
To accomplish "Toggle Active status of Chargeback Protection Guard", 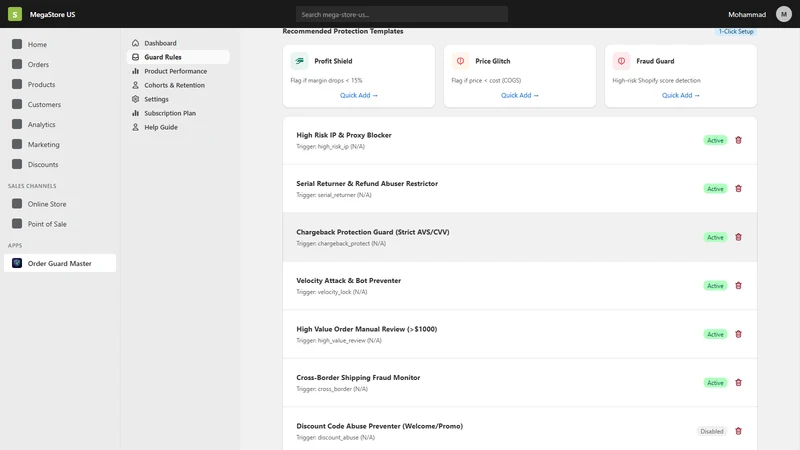I will [x=715, y=237].
